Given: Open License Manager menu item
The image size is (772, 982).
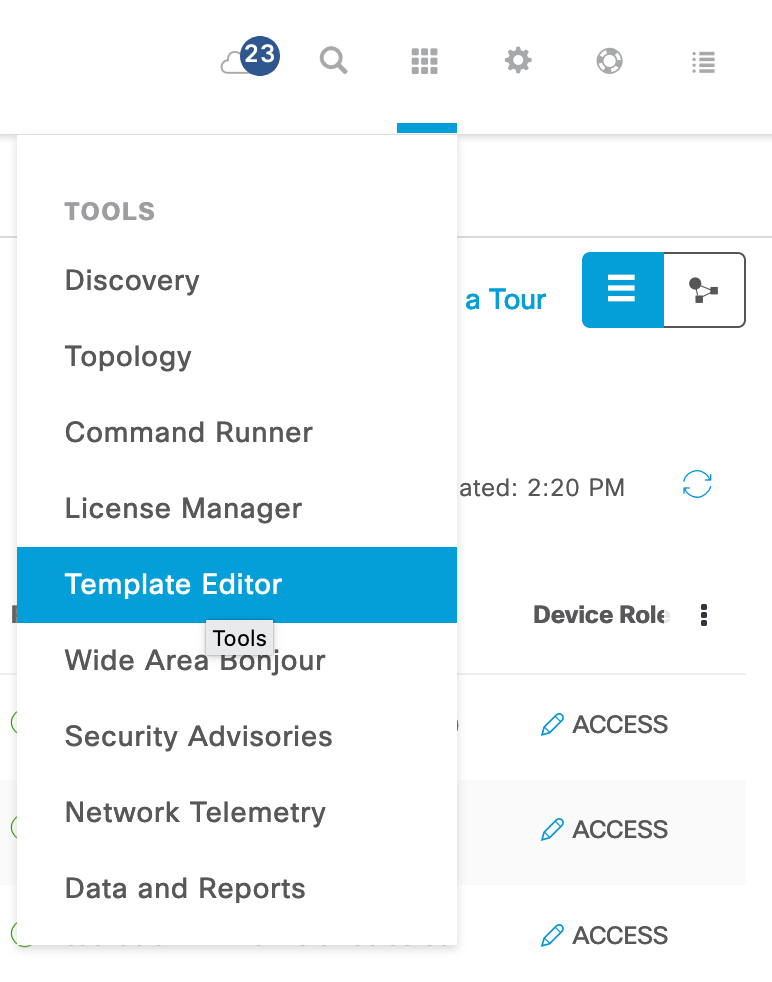Looking at the screenshot, I should coord(237,508).
